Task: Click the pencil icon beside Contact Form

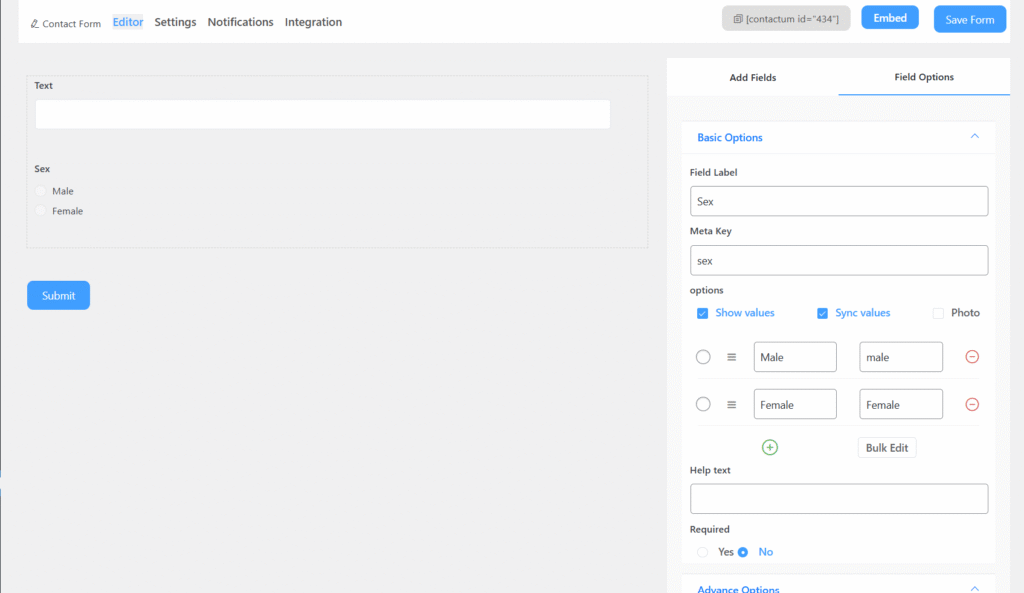Action: (x=35, y=24)
